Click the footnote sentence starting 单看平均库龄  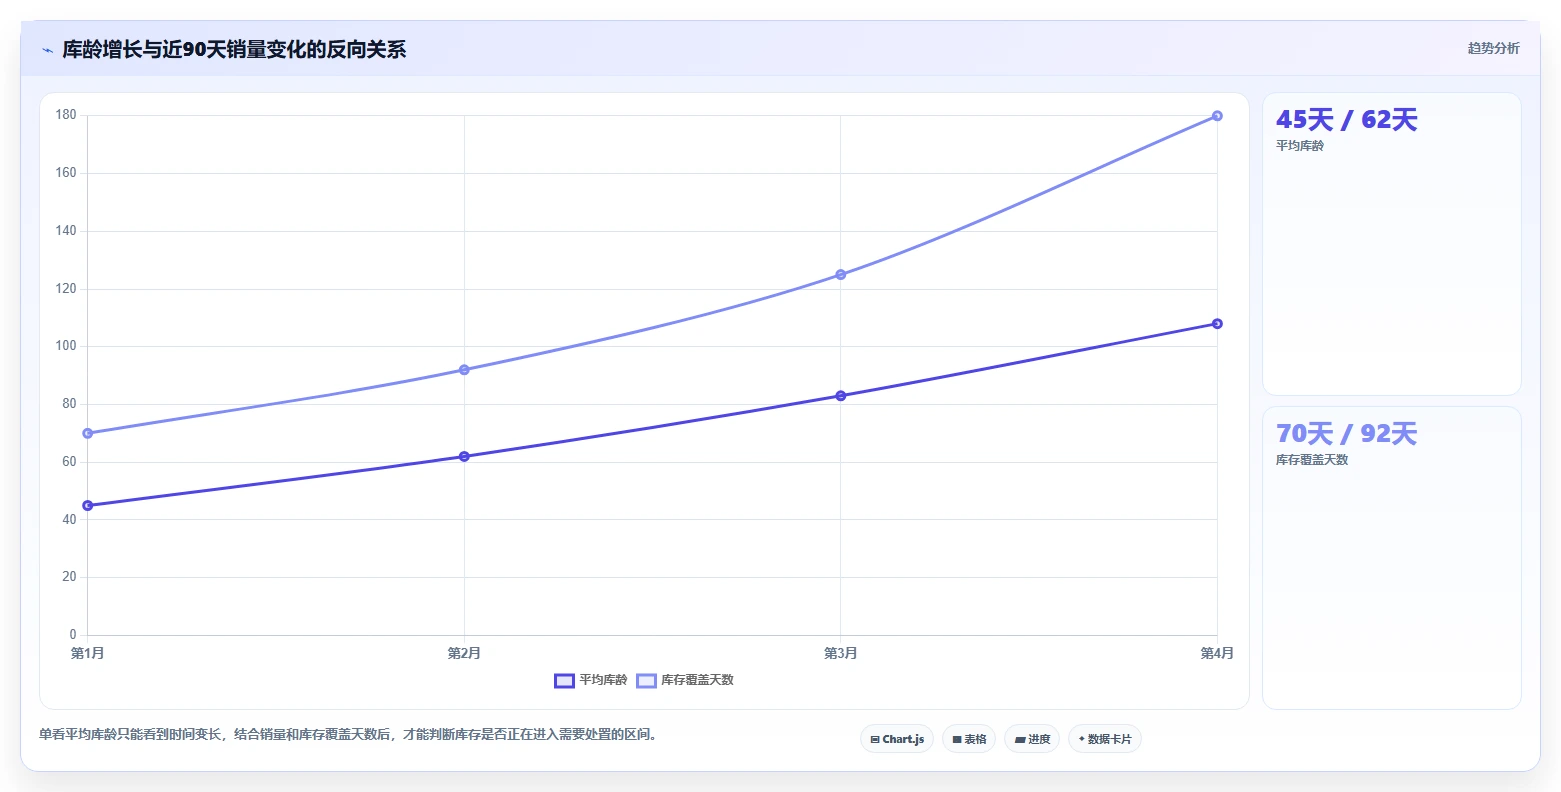tap(349, 735)
